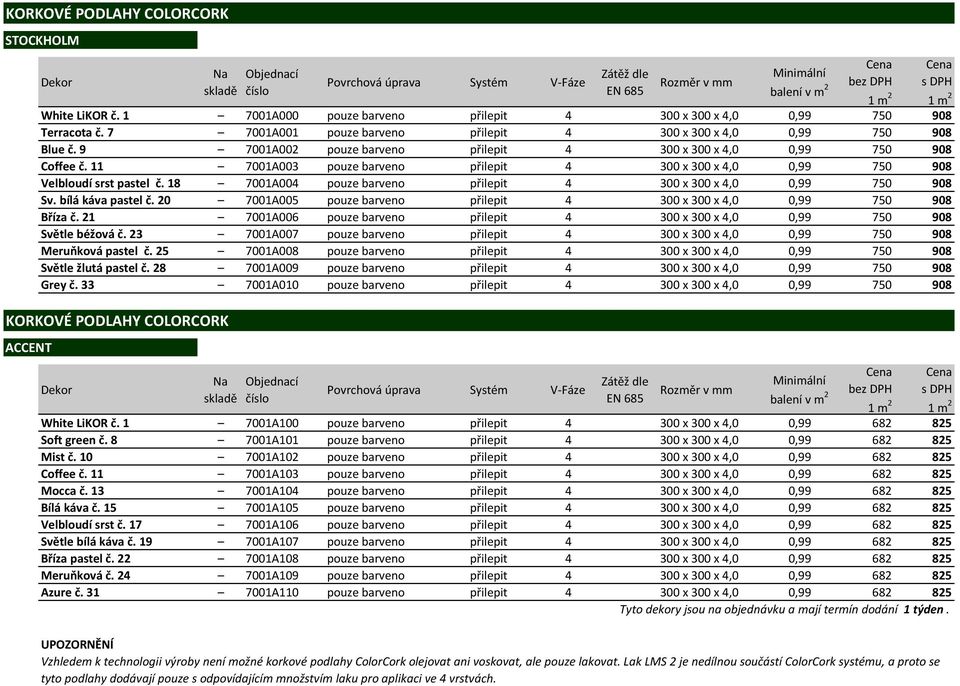Click decor Sv. bílá káva pastel č. 20
This screenshot has width=960, height=686.
[x=106, y=200]
